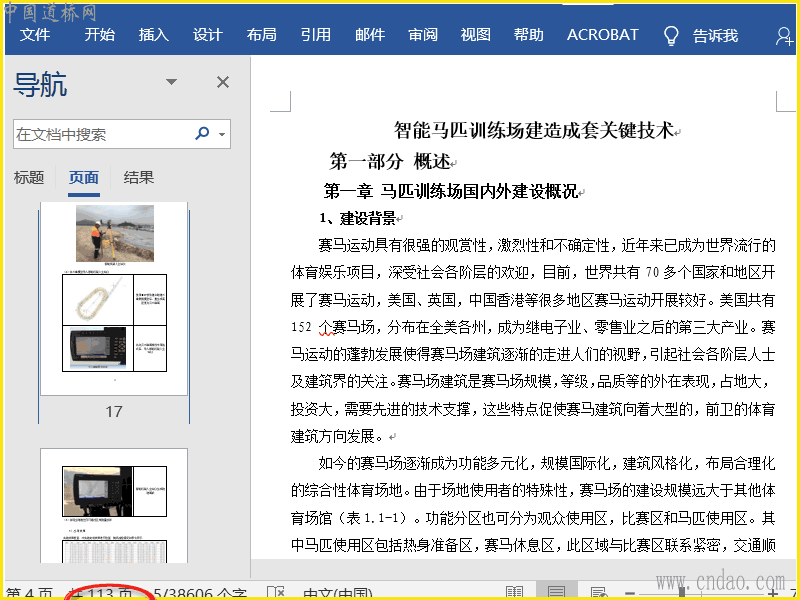Open the 帮助 ribbon tab

529,35
